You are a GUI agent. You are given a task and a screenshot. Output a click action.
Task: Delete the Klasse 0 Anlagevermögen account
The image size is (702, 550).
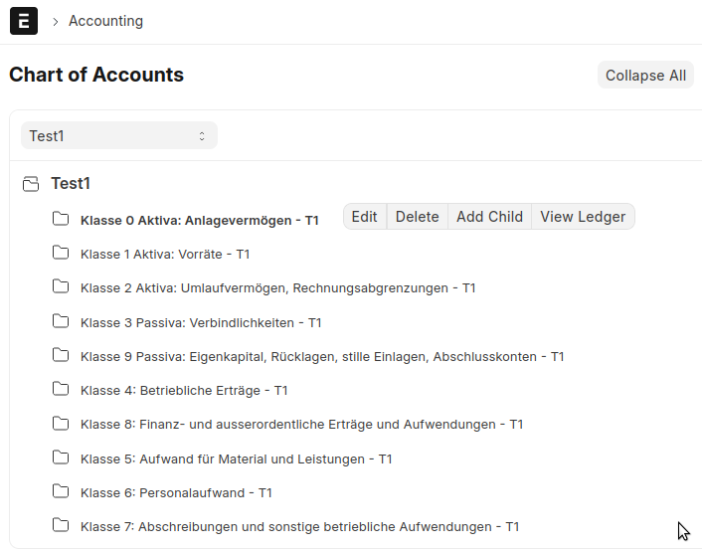tap(417, 217)
